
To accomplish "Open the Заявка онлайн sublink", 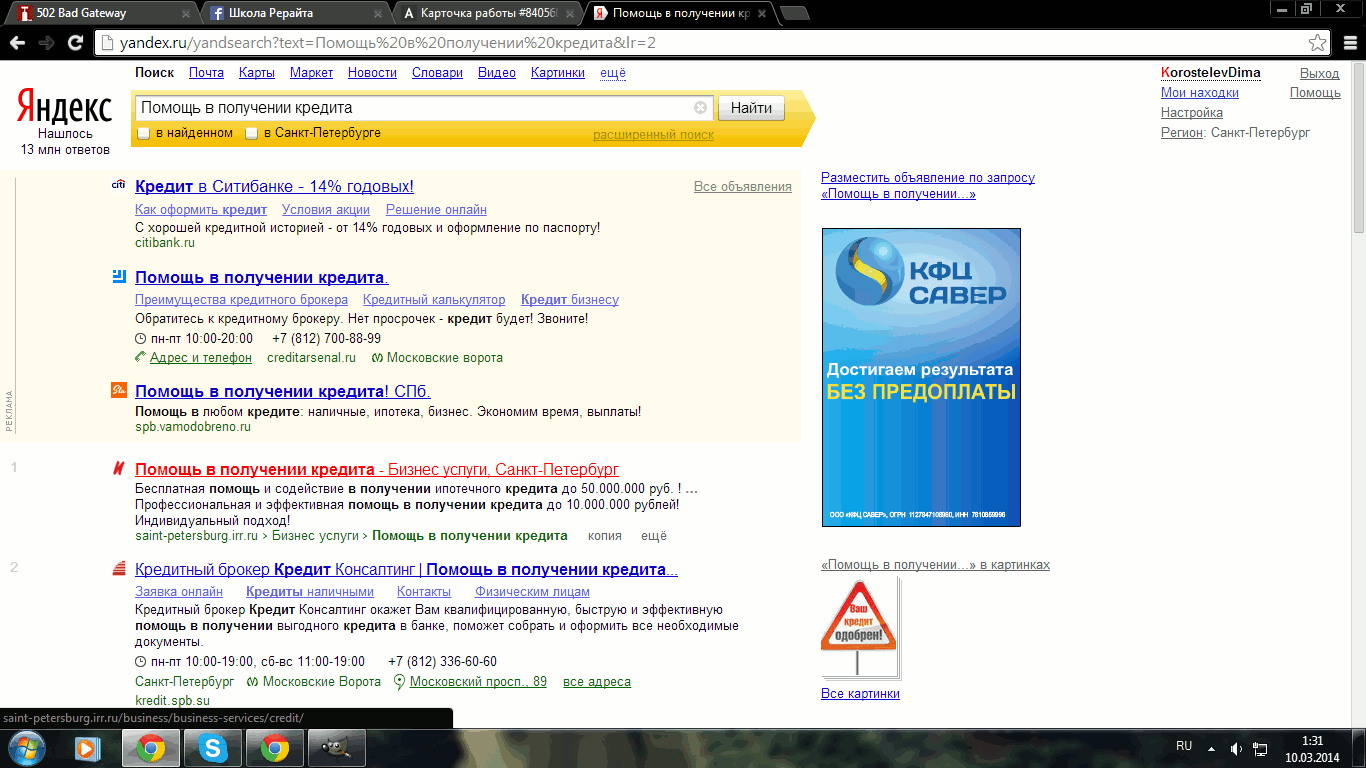I will [179, 592].
